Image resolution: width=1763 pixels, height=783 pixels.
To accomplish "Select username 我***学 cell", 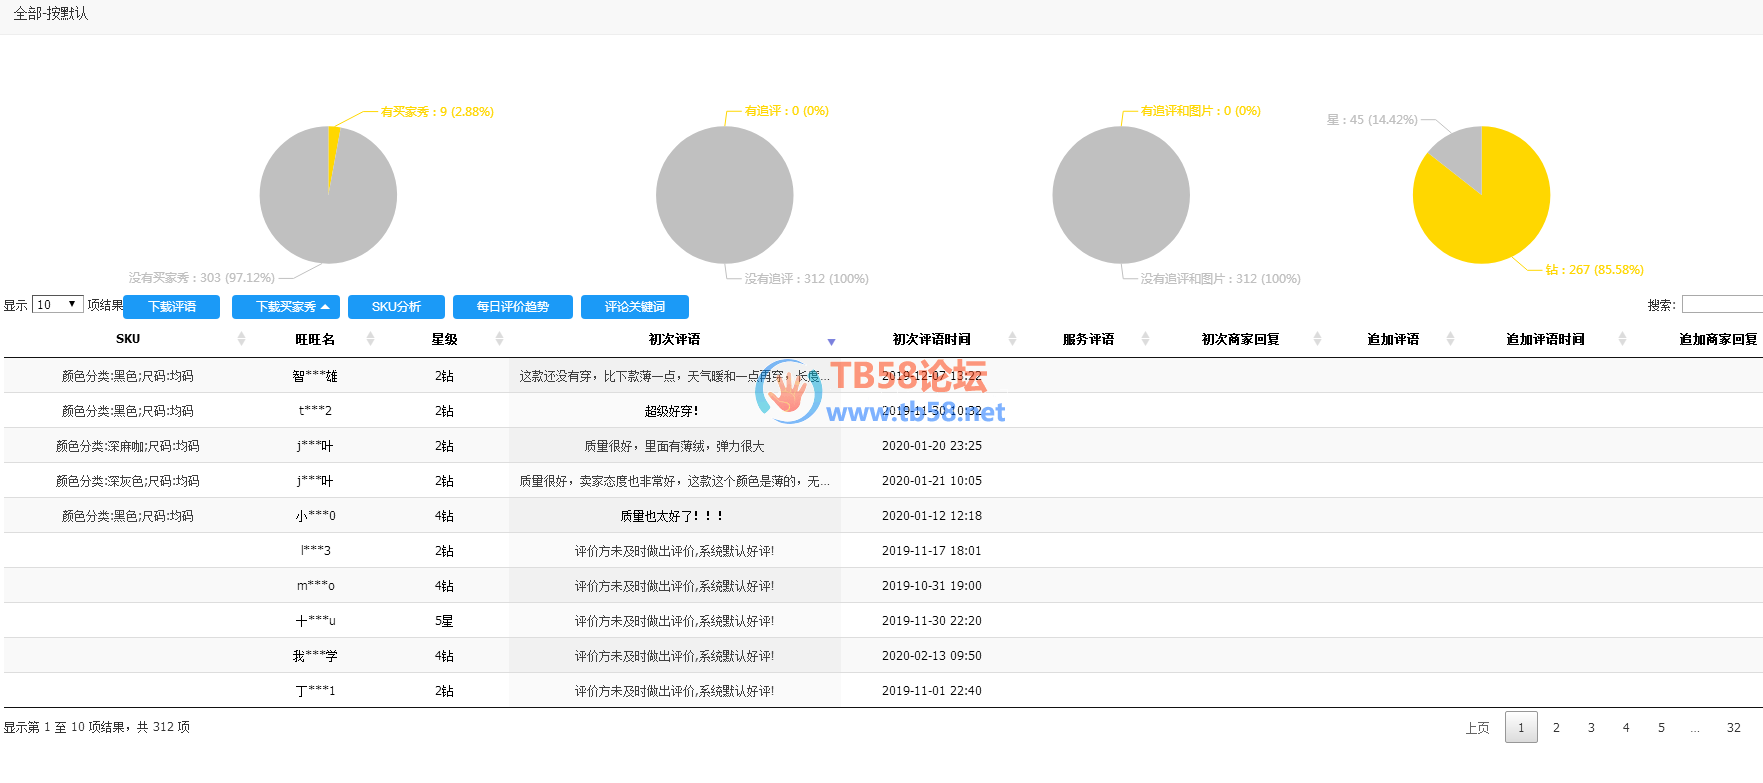I will tap(315, 656).
